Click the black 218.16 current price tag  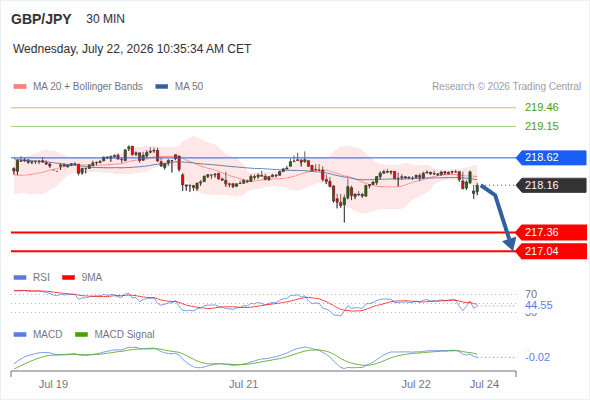tap(551, 185)
